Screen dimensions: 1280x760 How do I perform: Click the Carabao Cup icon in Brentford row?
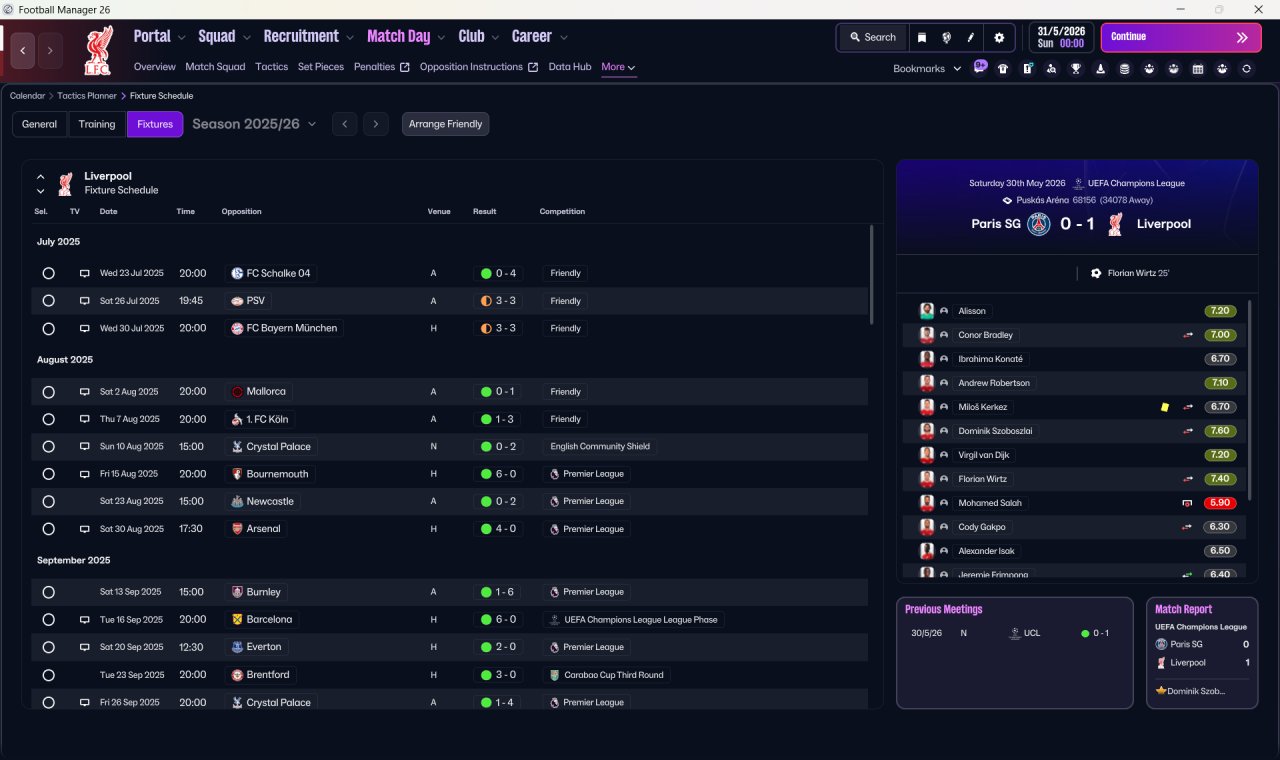click(x=554, y=675)
